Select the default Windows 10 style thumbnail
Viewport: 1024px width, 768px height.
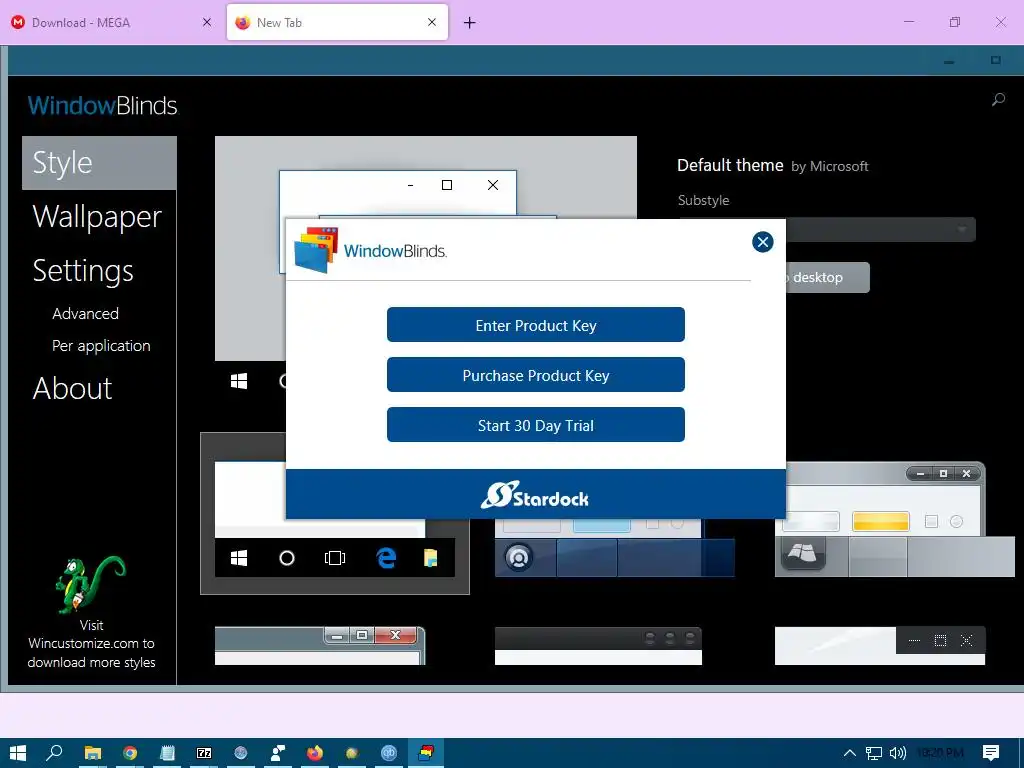(335, 513)
